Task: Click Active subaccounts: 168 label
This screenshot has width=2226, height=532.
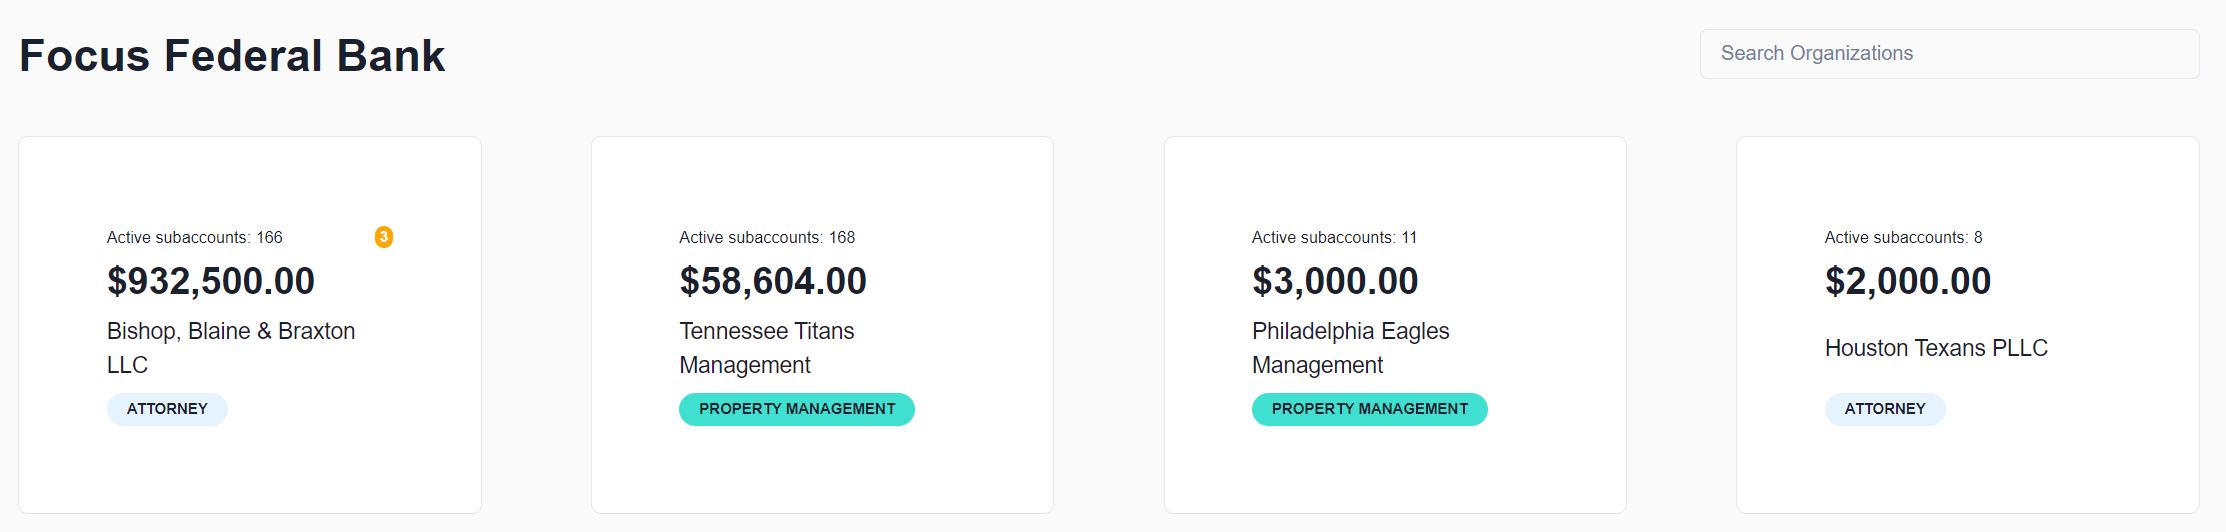Action: 767,238
